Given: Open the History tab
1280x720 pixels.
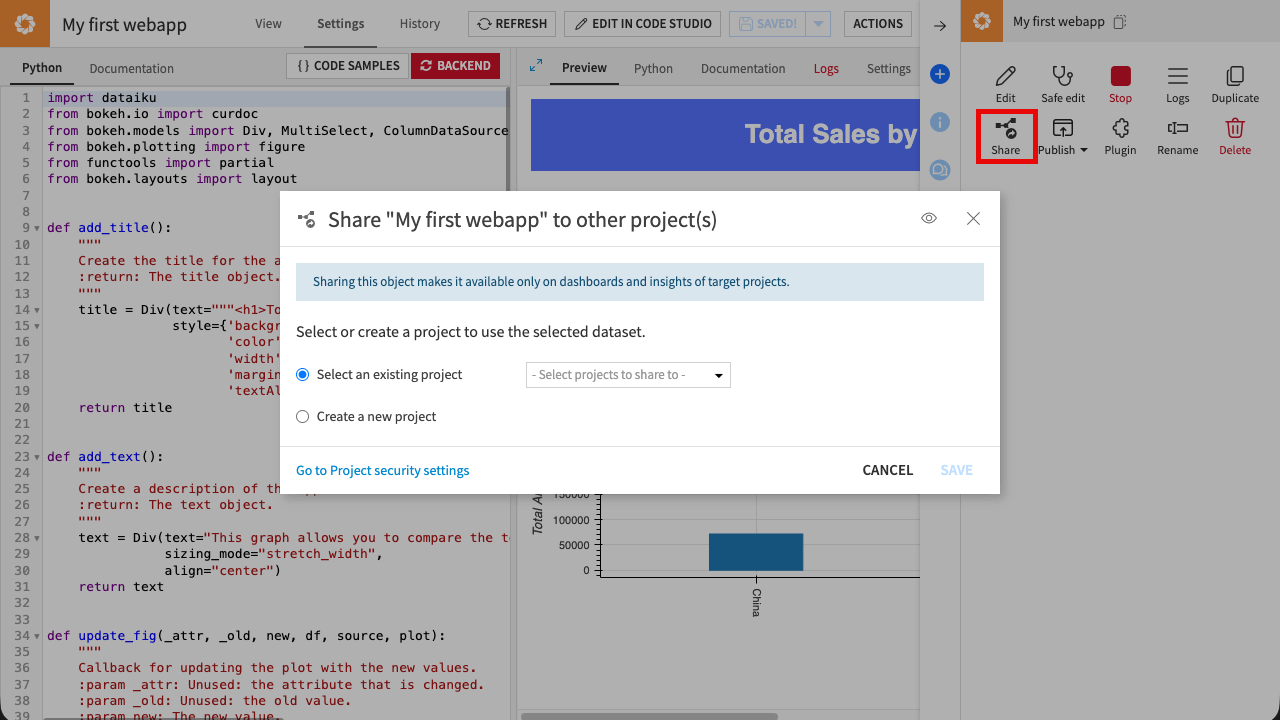Looking at the screenshot, I should (x=419, y=23).
